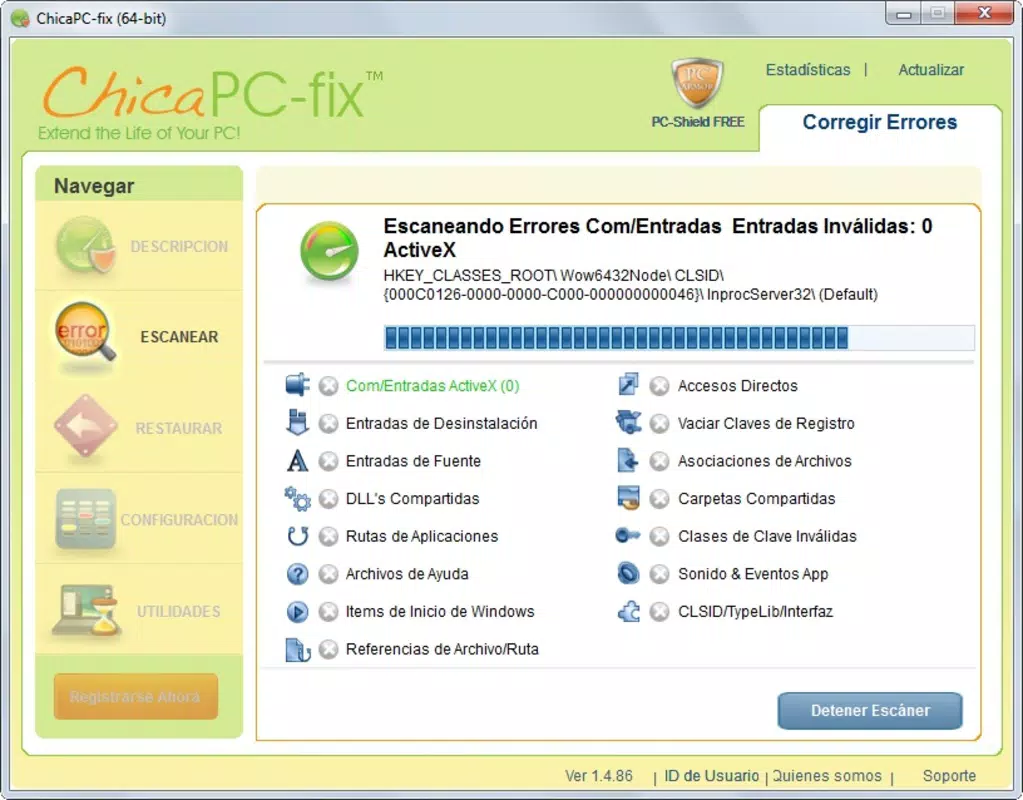Click the Entradas de Desinstalación icon

tap(298, 422)
